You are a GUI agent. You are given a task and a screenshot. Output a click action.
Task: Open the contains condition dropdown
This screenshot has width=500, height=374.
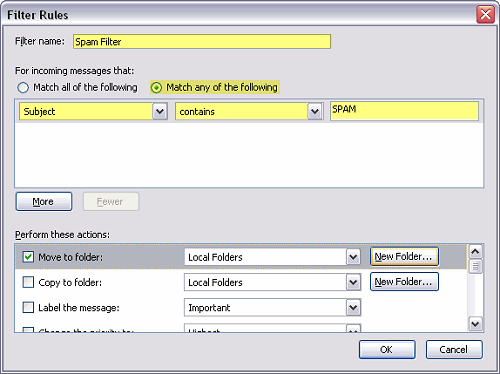(x=249, y=111)
